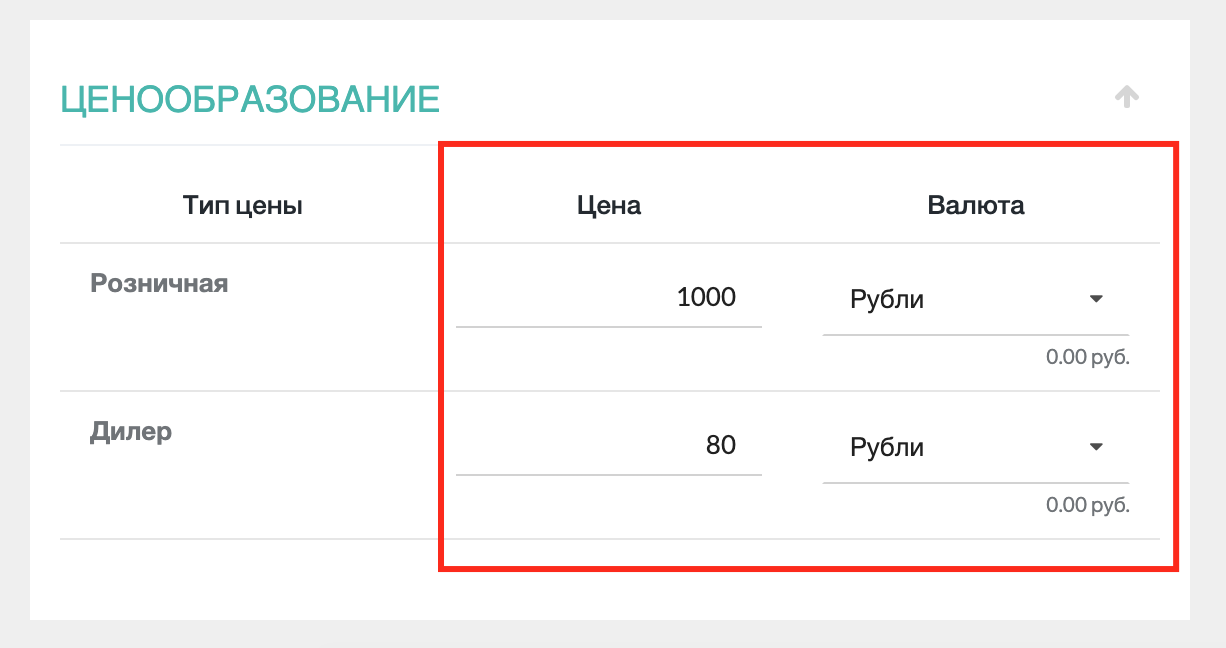The image size is (1226, 648).
Task: Open the Розничная currency dropdown arrow
Action: point(1096,299)
